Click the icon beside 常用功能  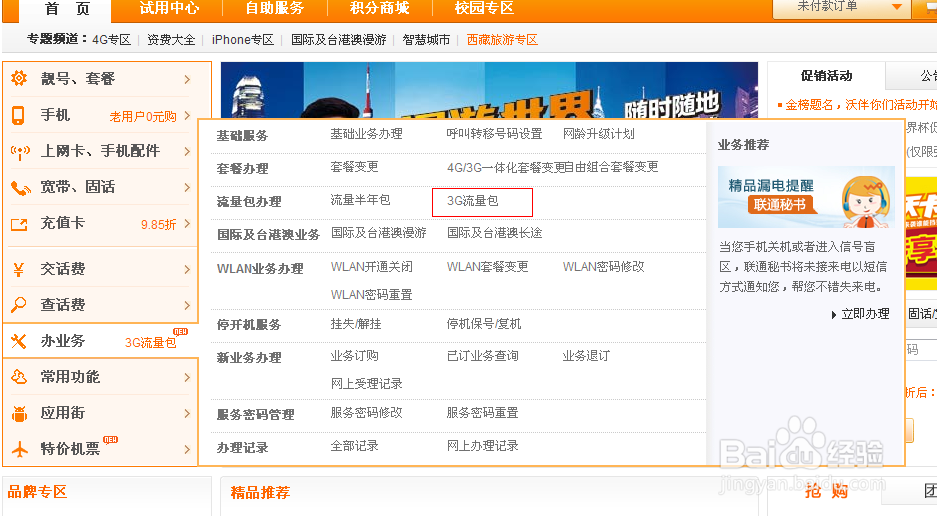[x=19, y=377]
